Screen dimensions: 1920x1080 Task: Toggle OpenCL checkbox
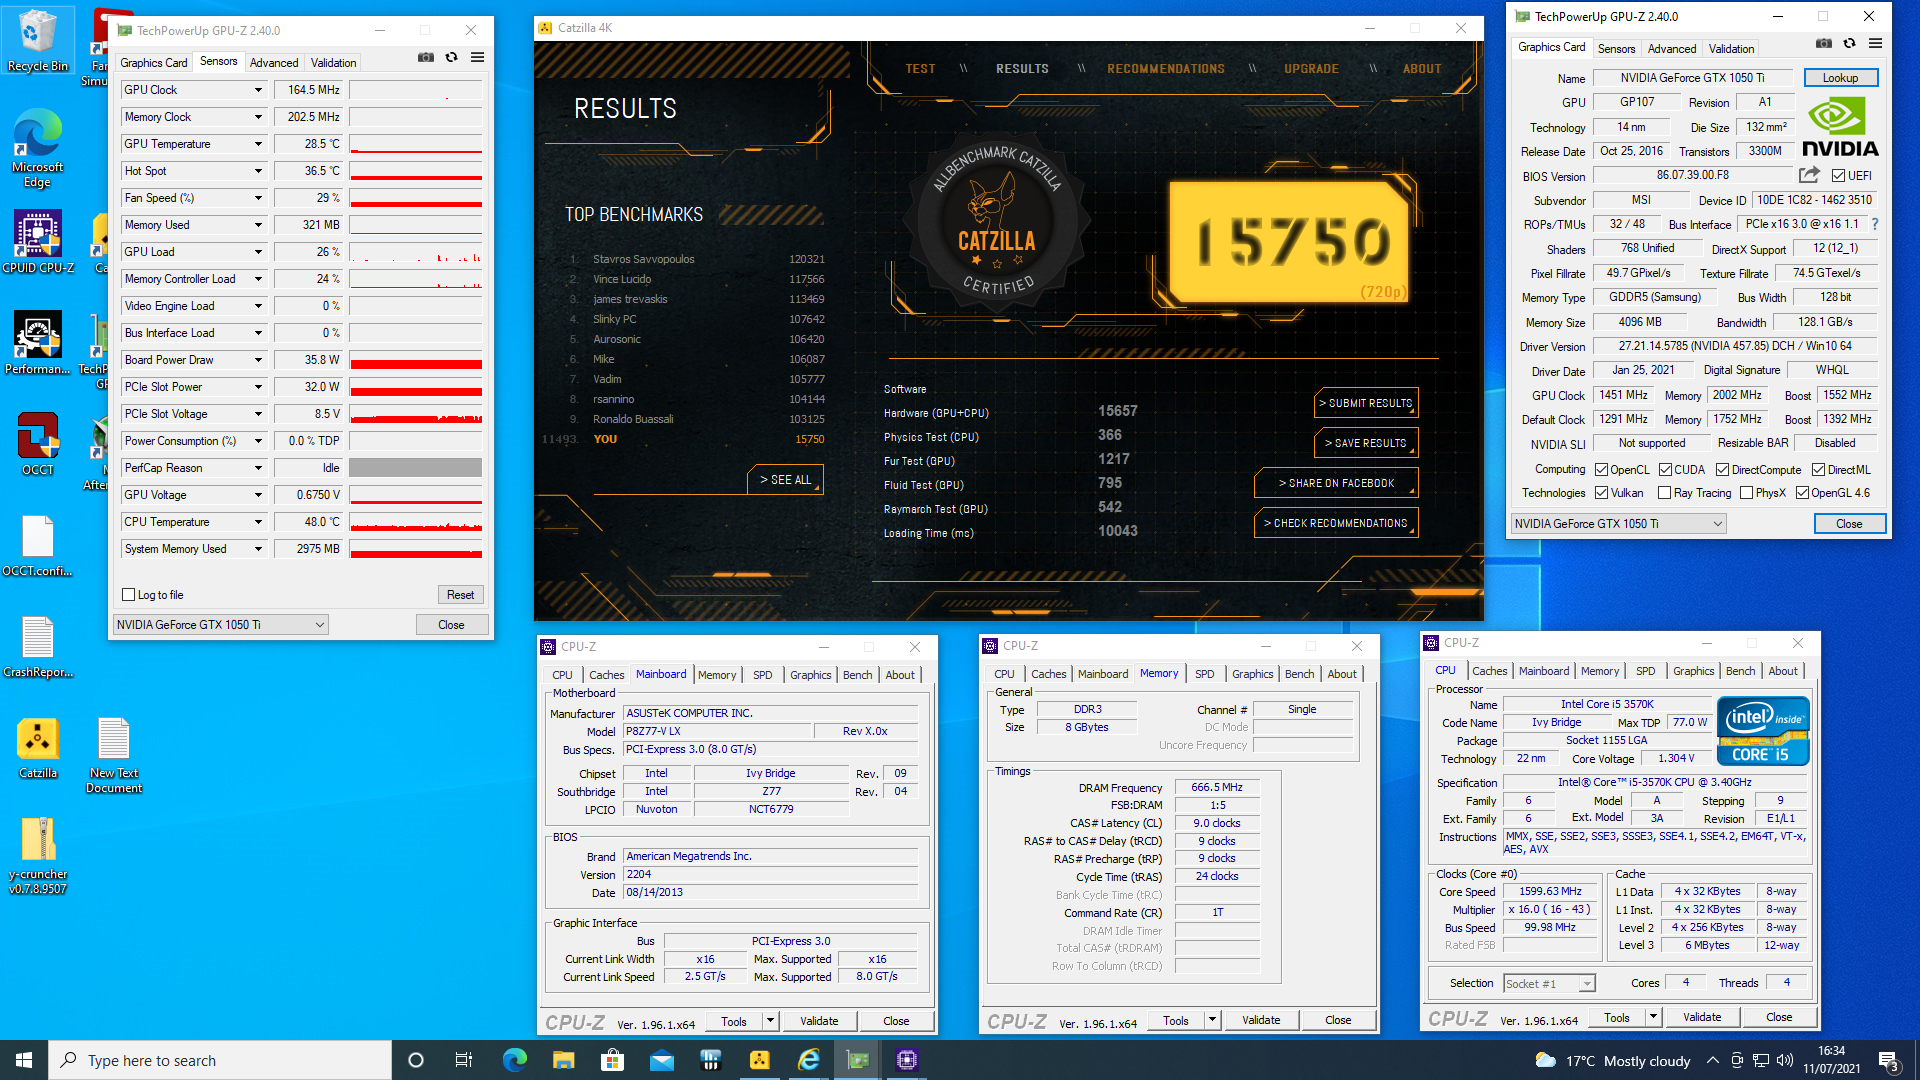coord(1601,470)
